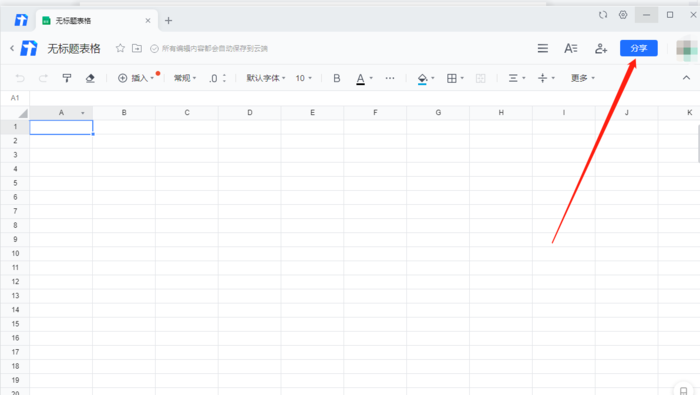Click the blue 分享 button

(x=638, y=48)
